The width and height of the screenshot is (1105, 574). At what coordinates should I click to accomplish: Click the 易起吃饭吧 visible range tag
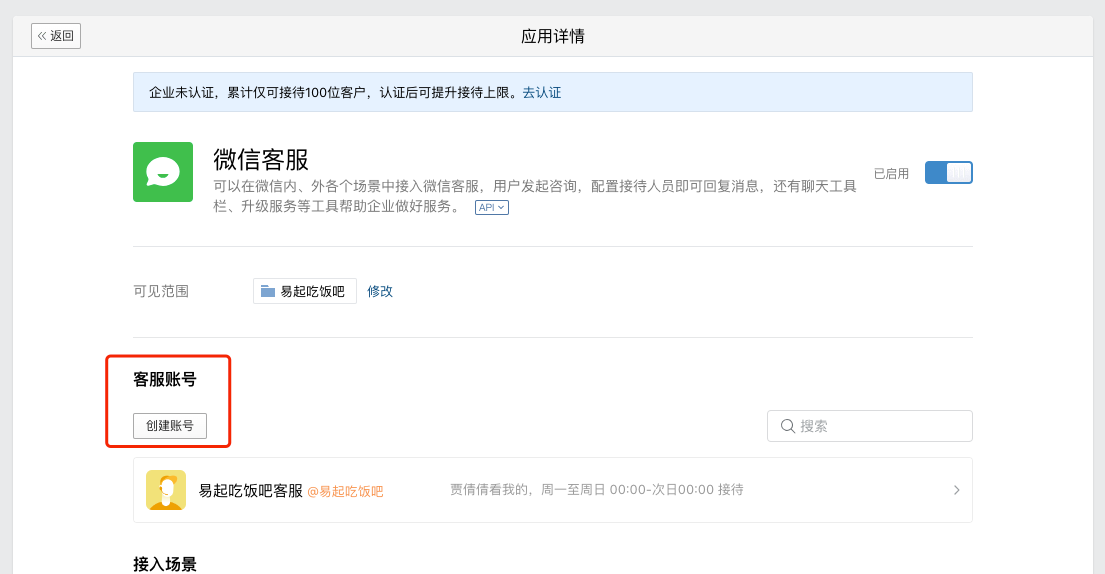pyautogui.click(x=304, y=291)
